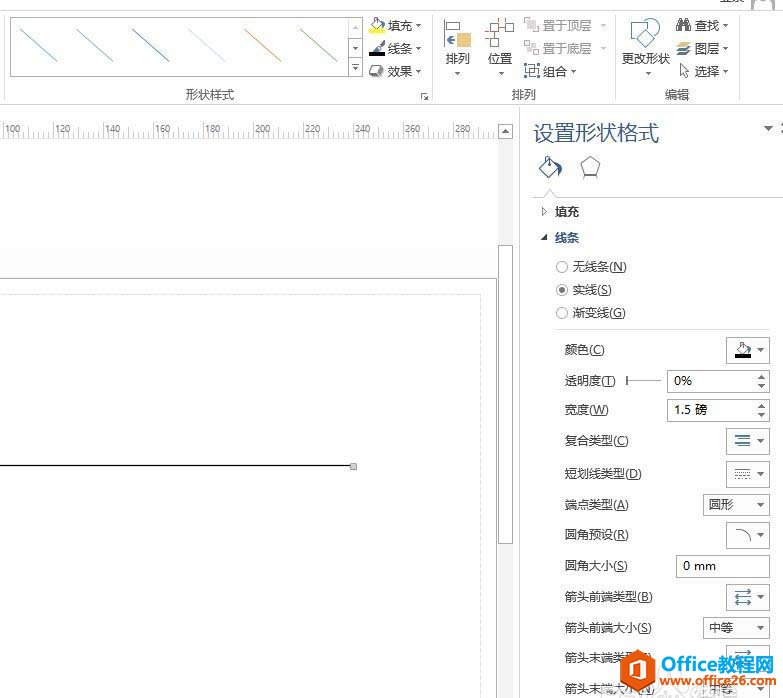Click the Fill (填充) paint bucket icon in ribbon

point(377,25)
